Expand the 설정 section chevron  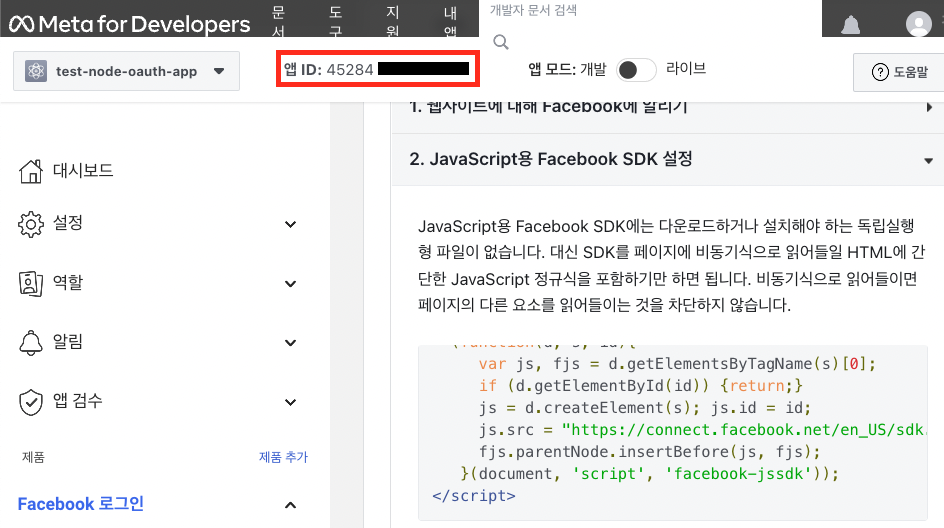click(290, 225)
